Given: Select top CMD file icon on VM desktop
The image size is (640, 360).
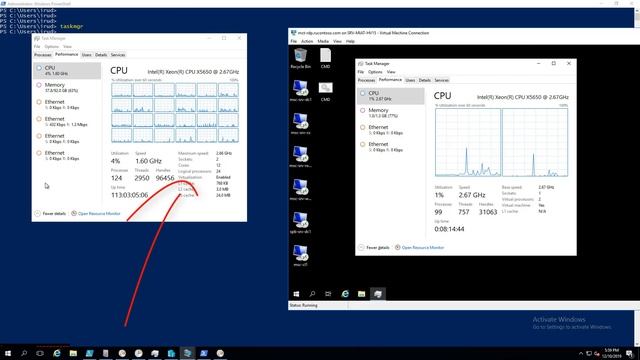Looking at the screenshot, I should 325,58.
